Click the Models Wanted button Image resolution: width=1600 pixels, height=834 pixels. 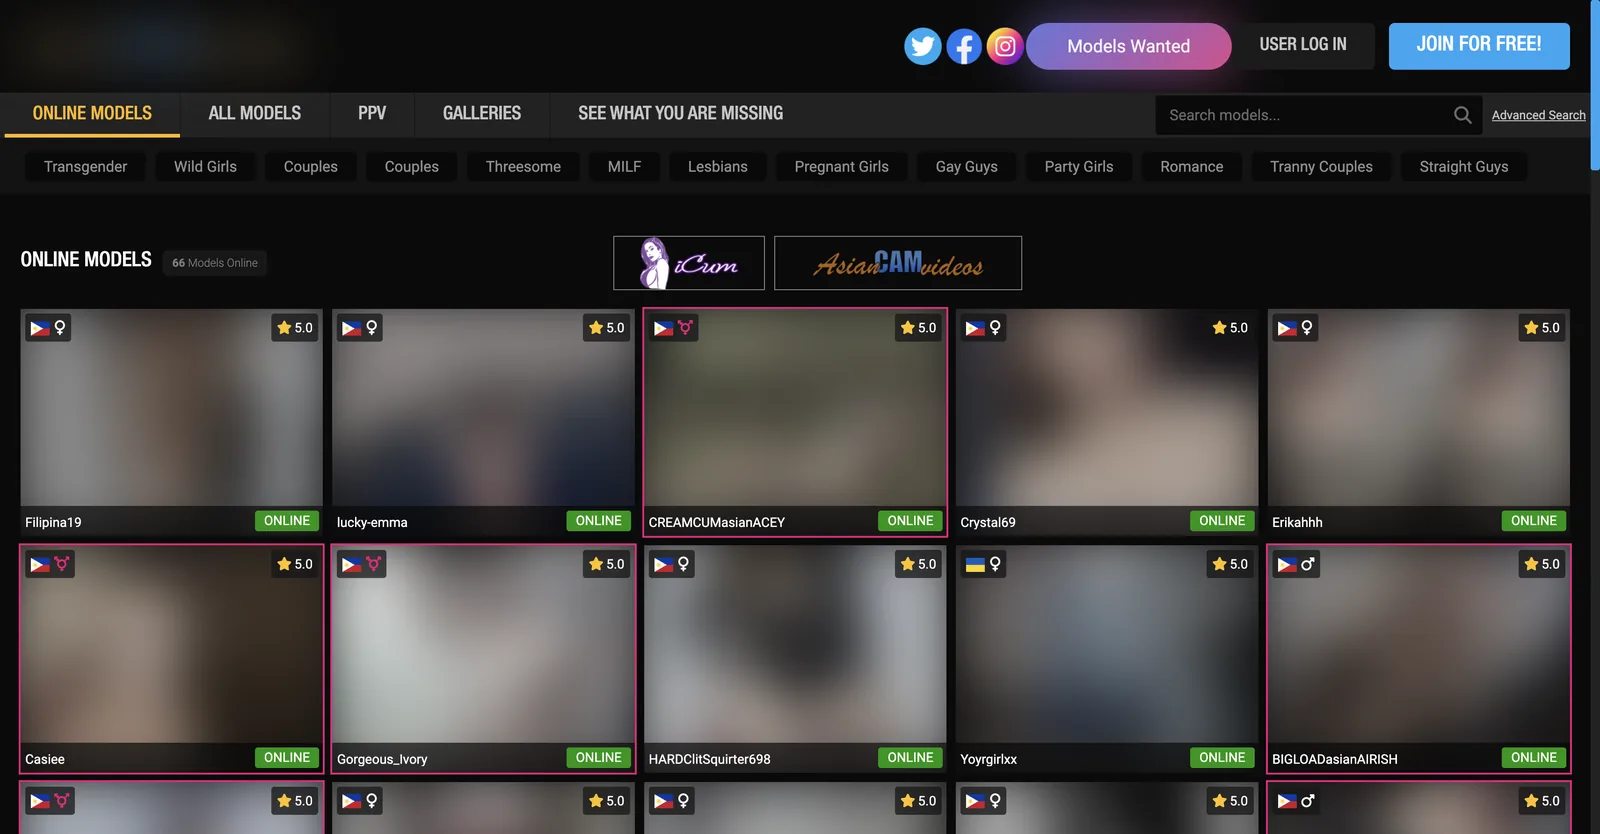1129,46
